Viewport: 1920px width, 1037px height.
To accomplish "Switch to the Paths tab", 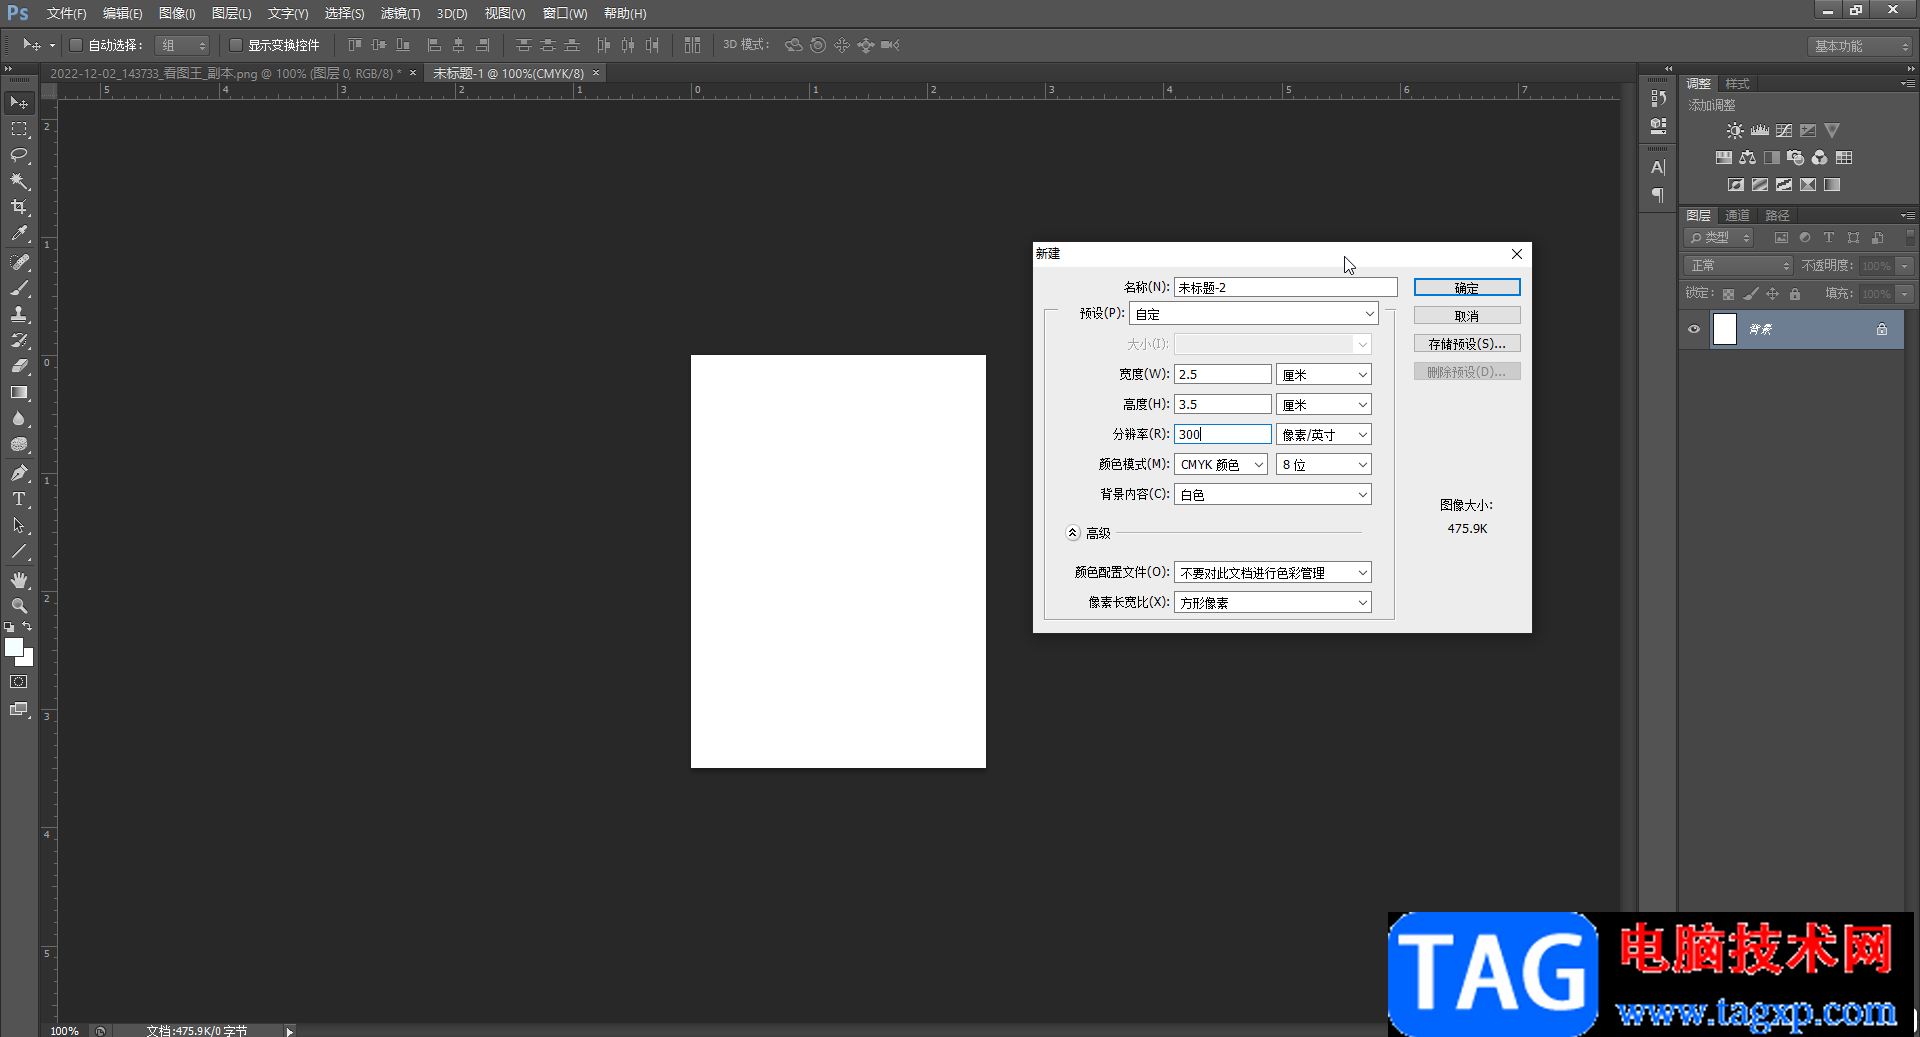I will pos(1777,215).
